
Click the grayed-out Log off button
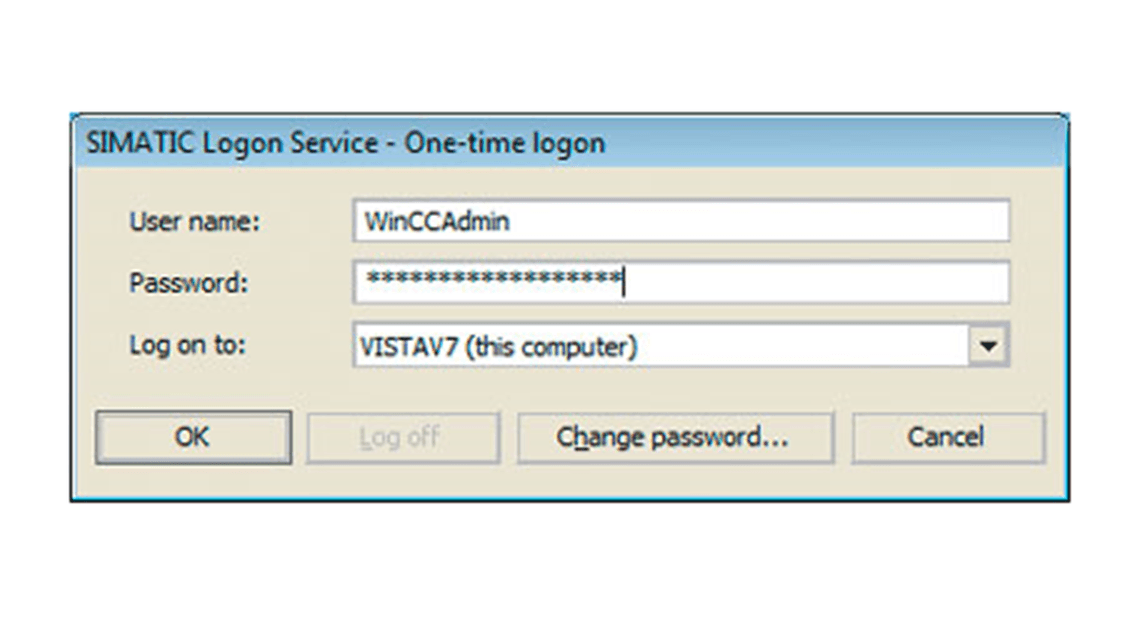click(x=403, y=437)
